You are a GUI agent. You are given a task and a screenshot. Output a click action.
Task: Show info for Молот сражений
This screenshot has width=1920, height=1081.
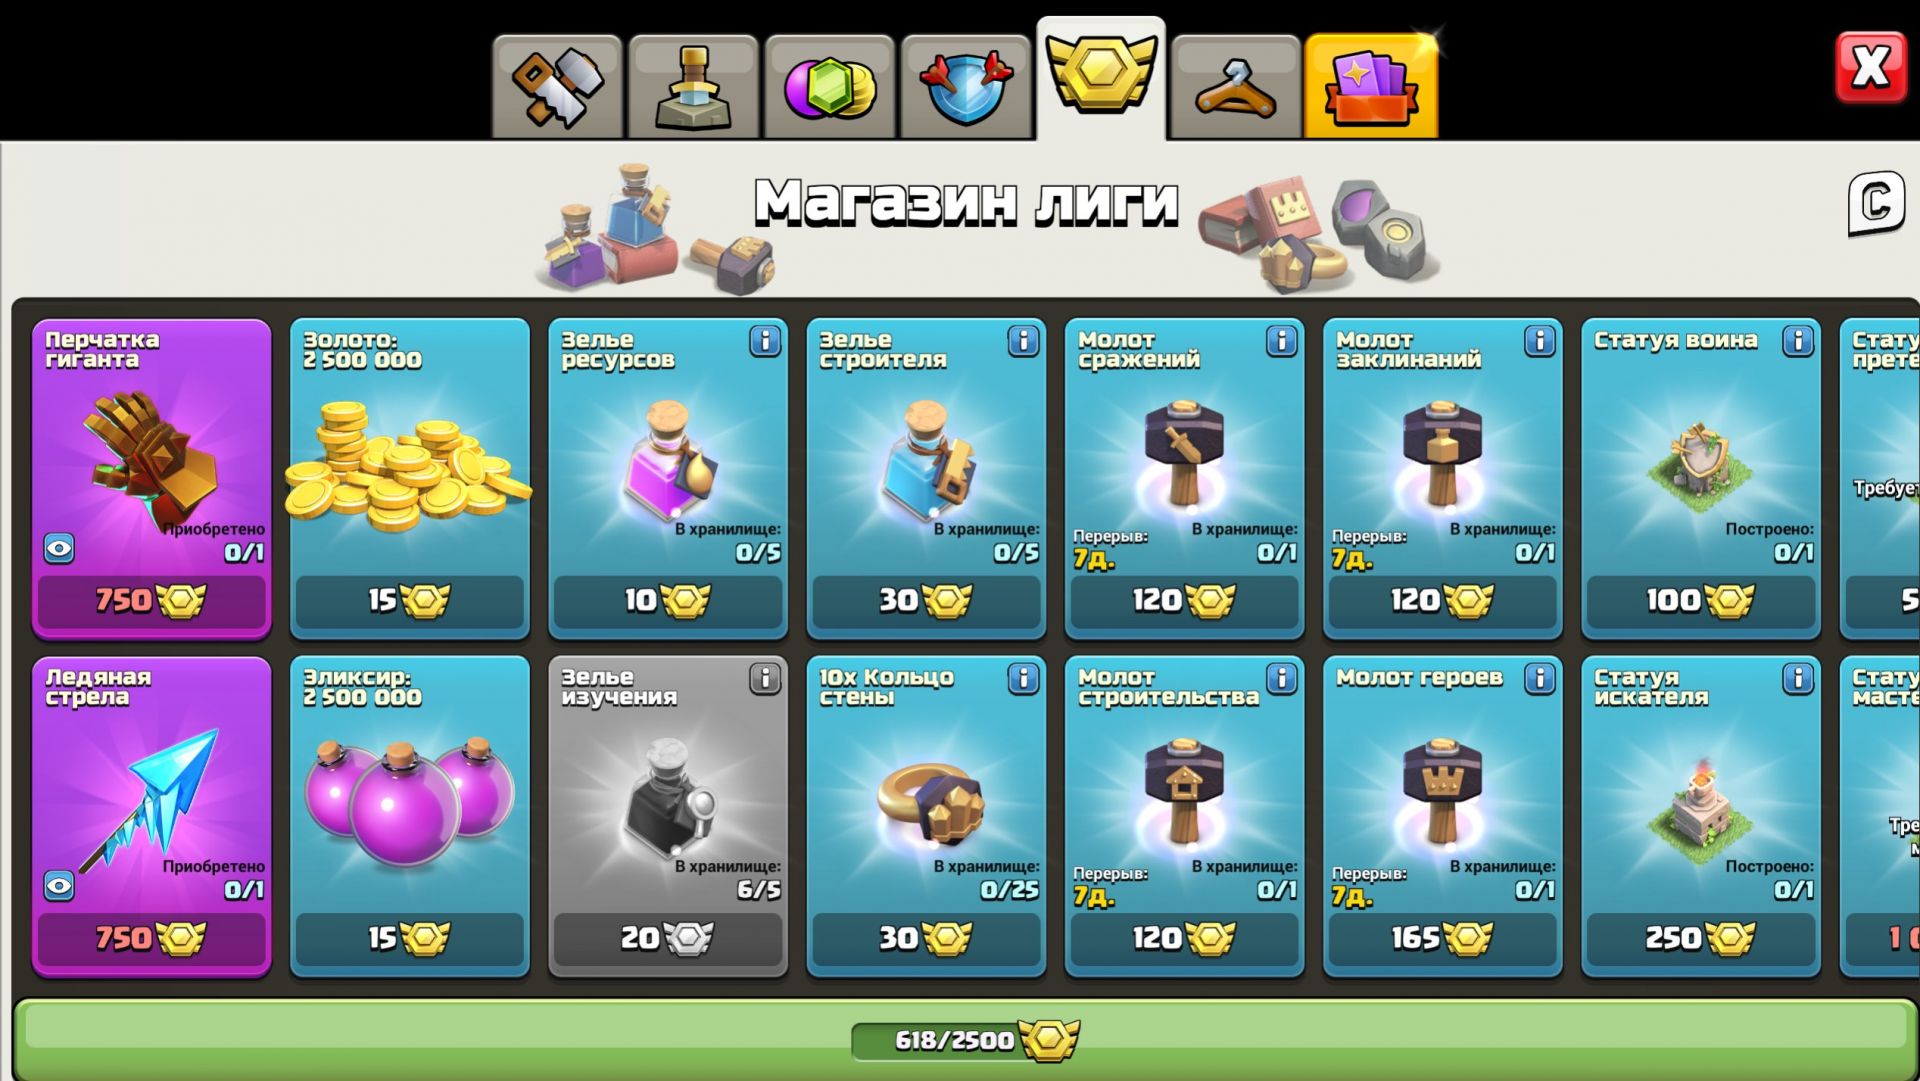coord(1281,341)
